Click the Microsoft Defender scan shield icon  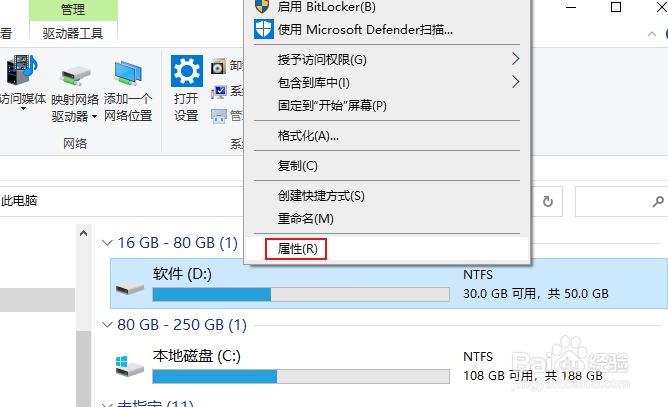[264, 29]
